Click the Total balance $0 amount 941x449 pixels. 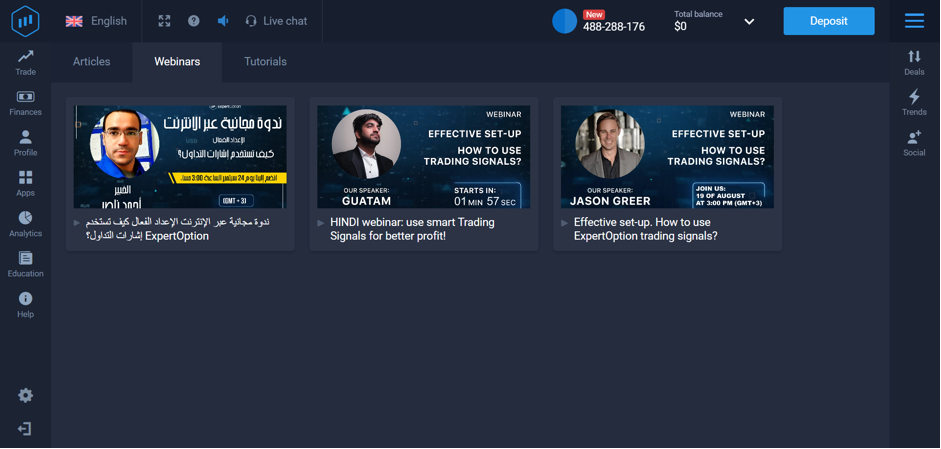click(x=680, y=26)
